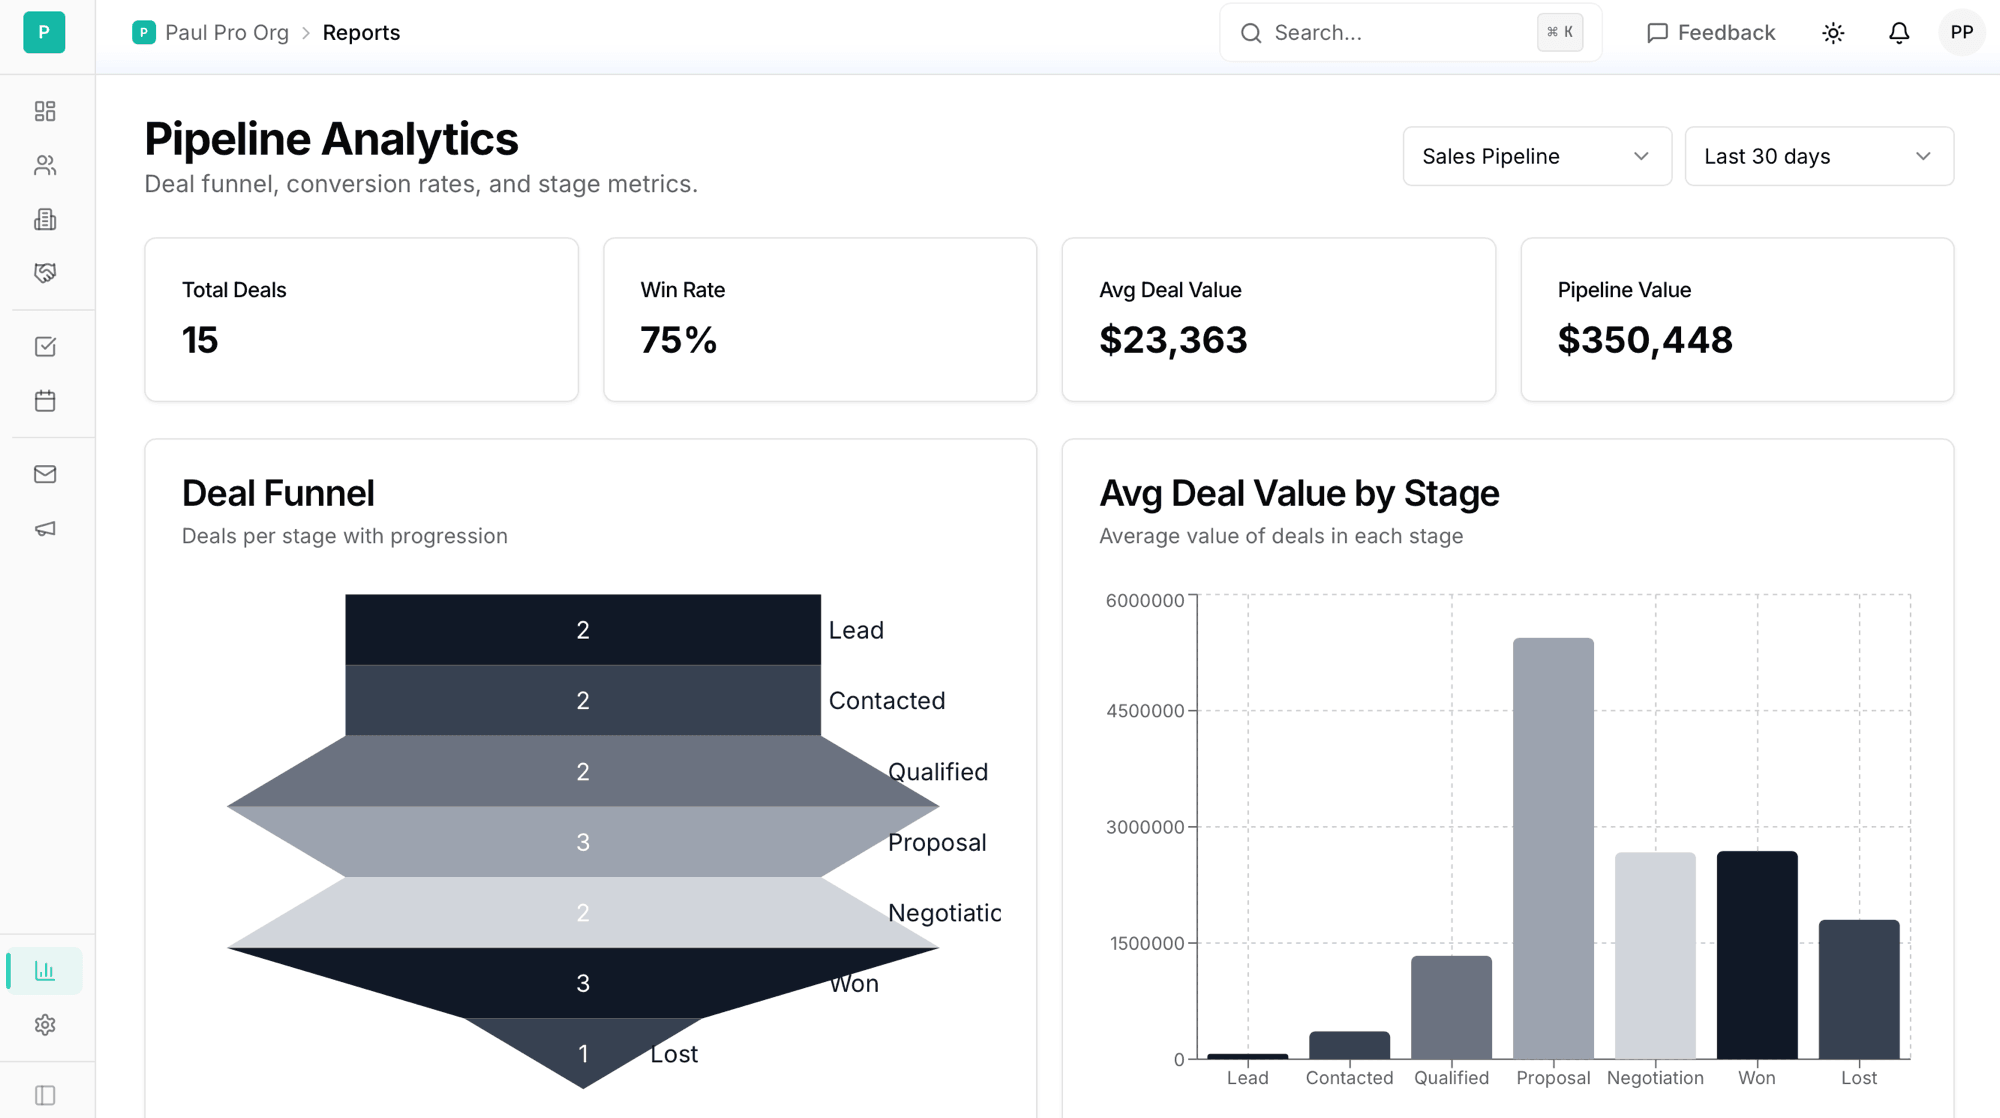This screenshot has width=2000, height=1118.
Task: Open the campaigns megaphone icon in sidebar
Action: pos(45,528)
